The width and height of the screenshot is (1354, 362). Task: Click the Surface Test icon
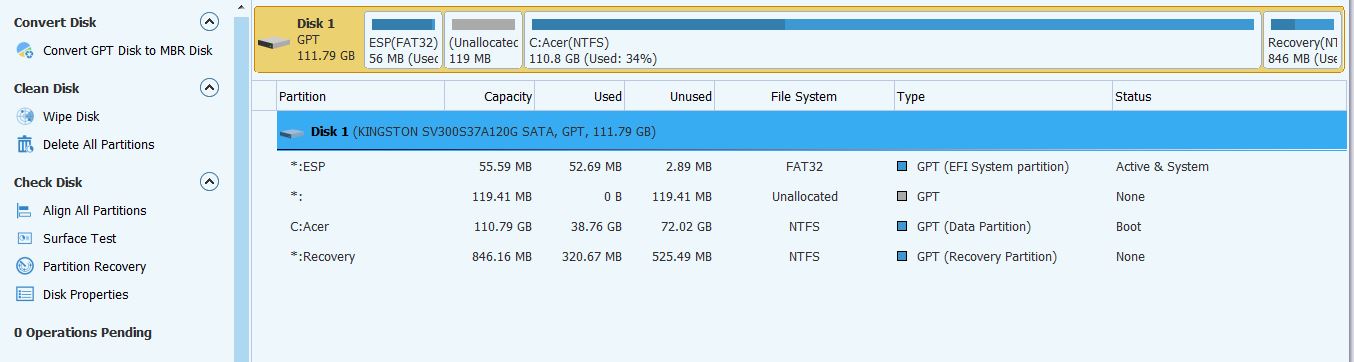coord(25,238)
